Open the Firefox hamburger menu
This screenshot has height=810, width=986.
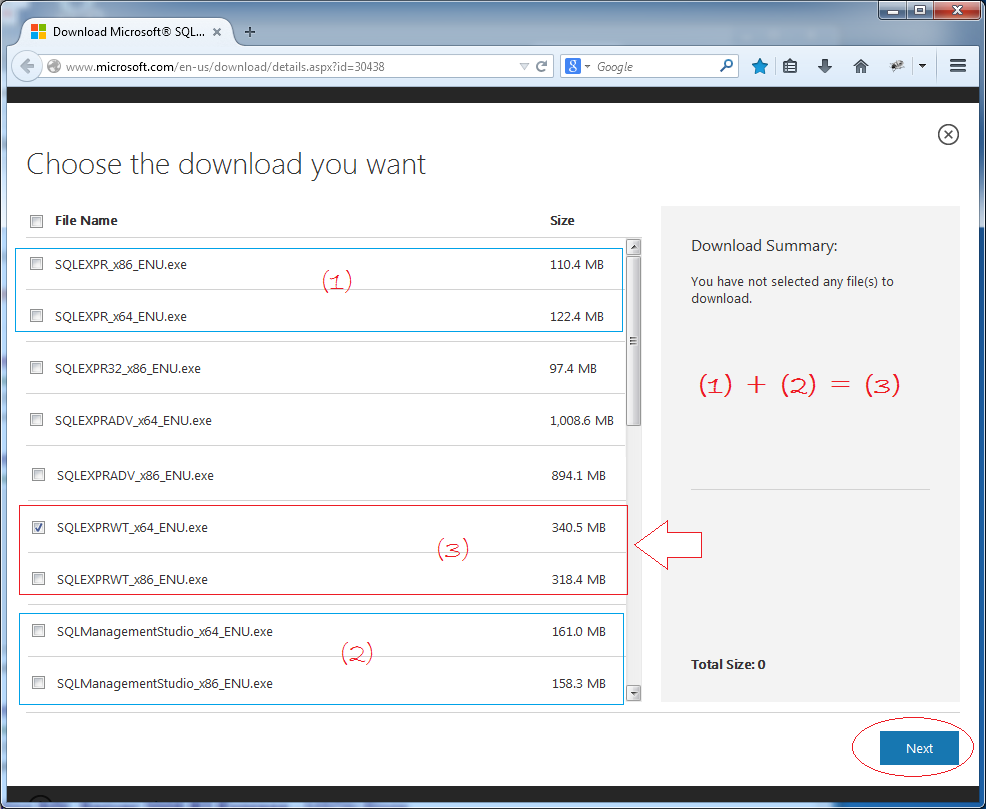point(958,65)
